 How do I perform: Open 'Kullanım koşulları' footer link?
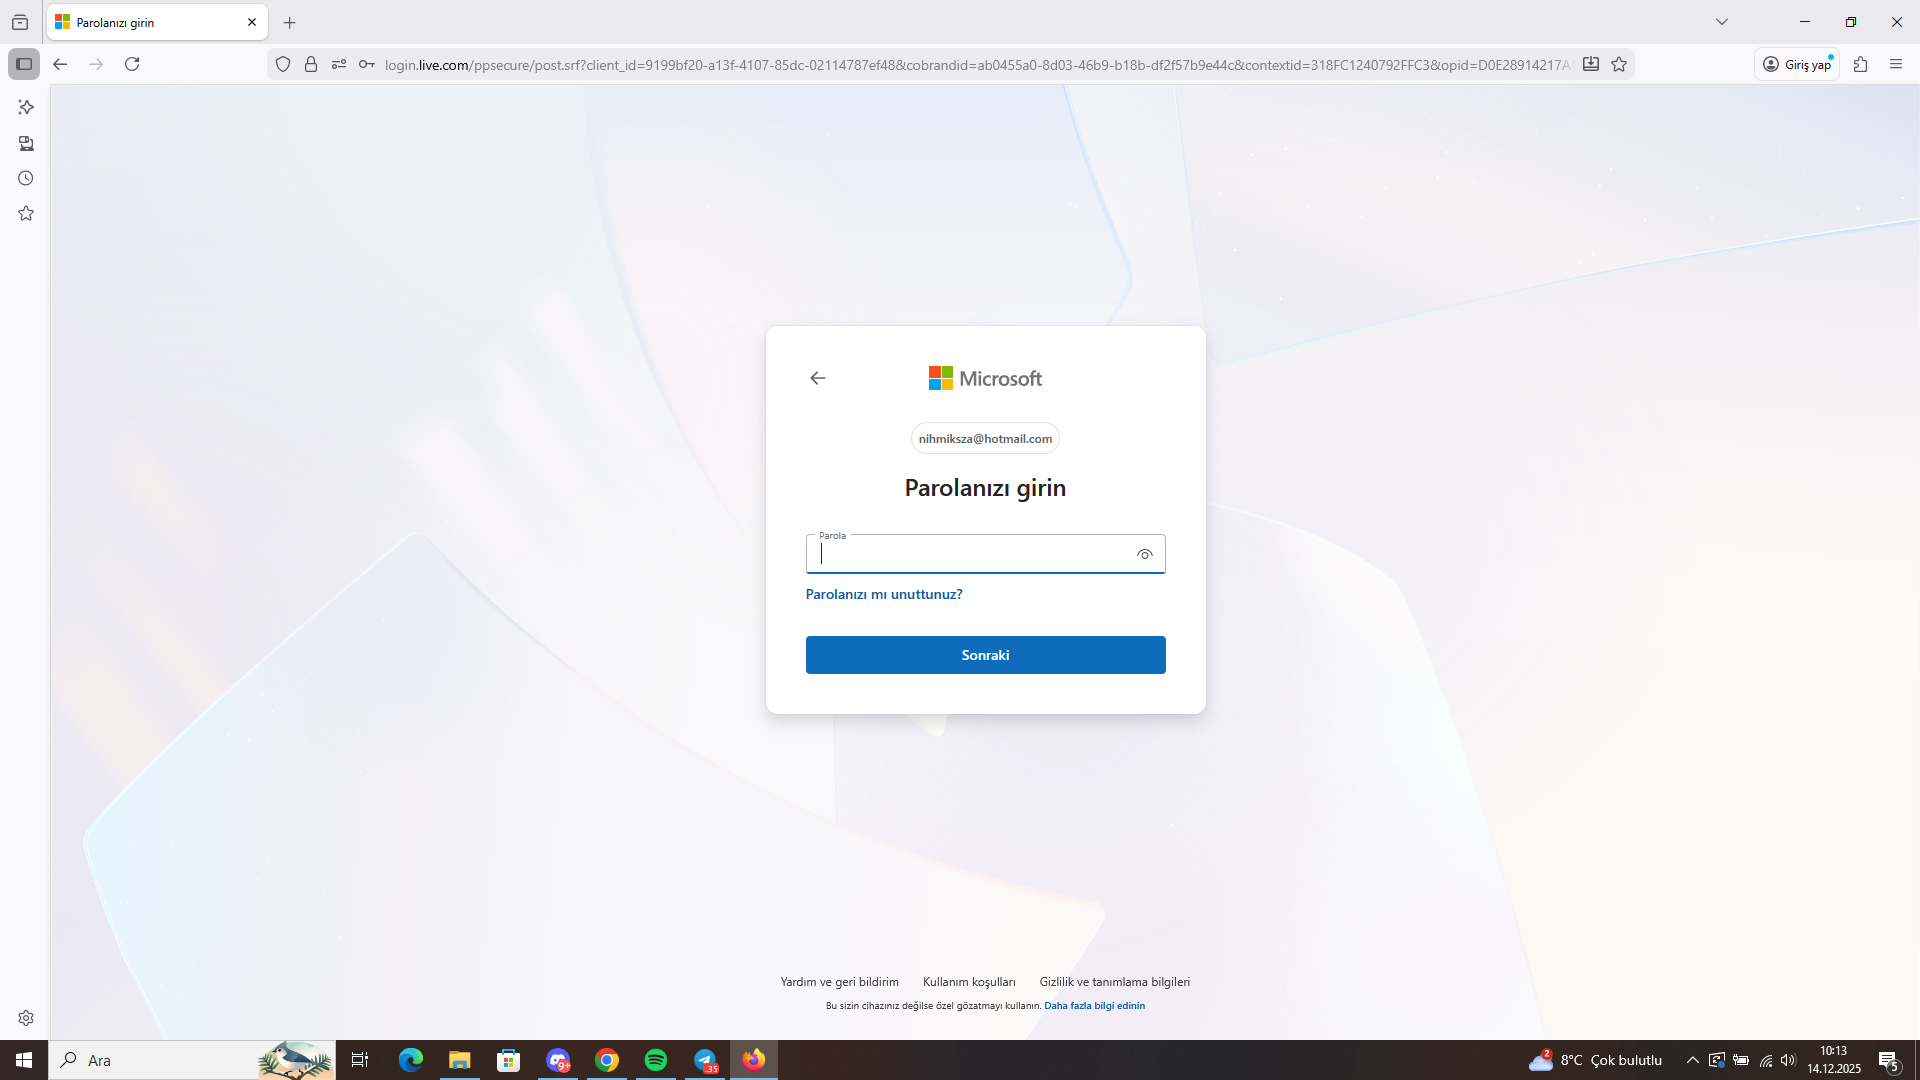pos(969,982)
